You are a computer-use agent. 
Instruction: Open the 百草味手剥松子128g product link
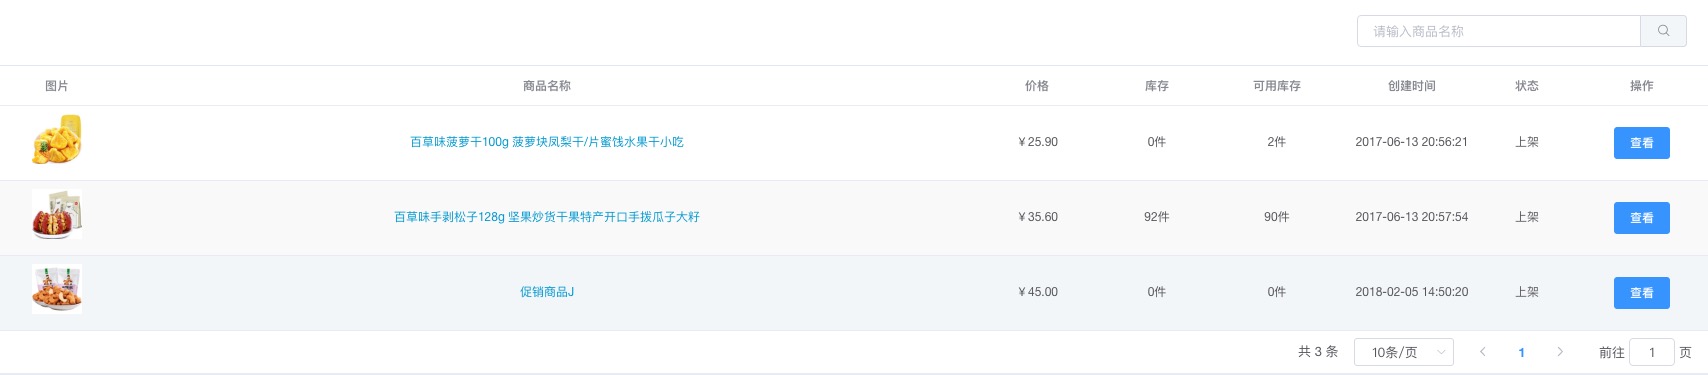[x=547, y=217]
